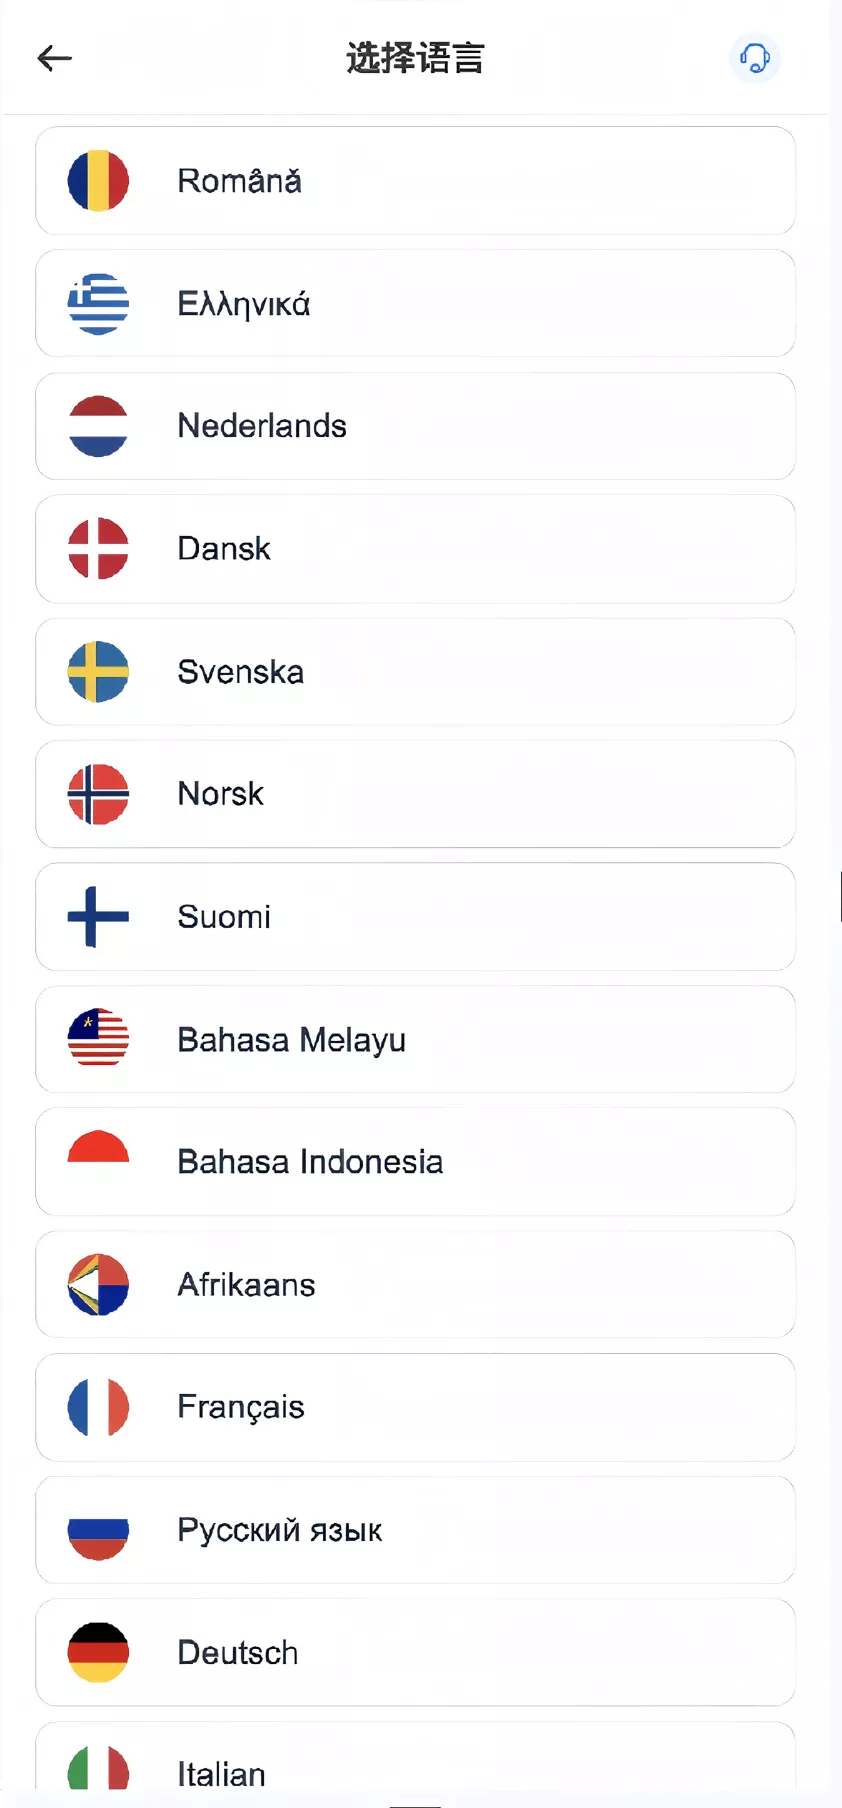Tap the Netherlands flag icon
Viewport: 842px width, 1808px height.
click(x=98, y=426)
